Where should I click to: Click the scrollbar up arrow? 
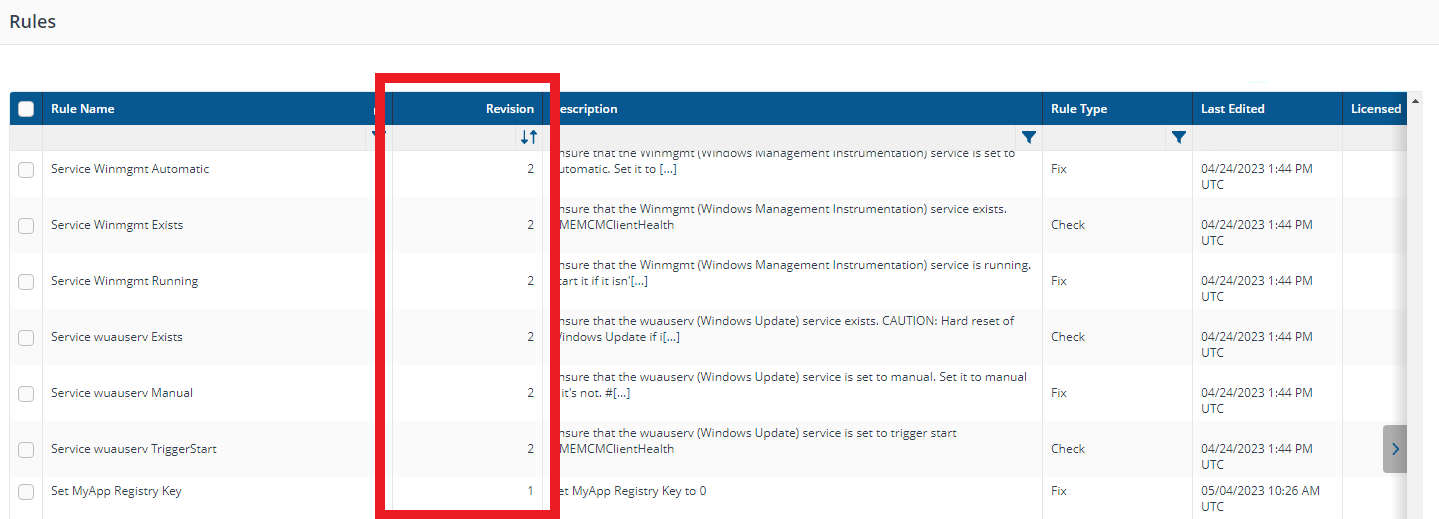(1415, 102)
